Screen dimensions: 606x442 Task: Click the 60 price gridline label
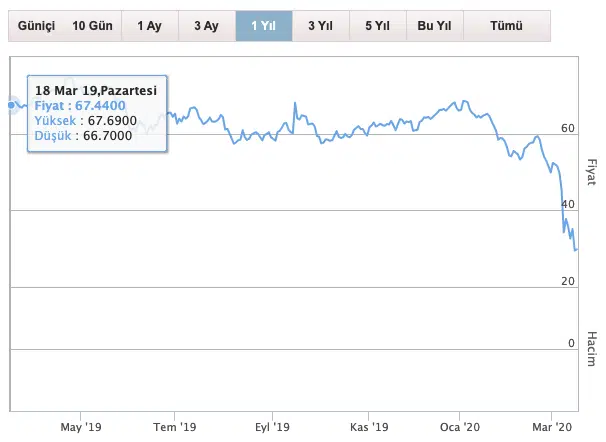(x=567, y=129)
